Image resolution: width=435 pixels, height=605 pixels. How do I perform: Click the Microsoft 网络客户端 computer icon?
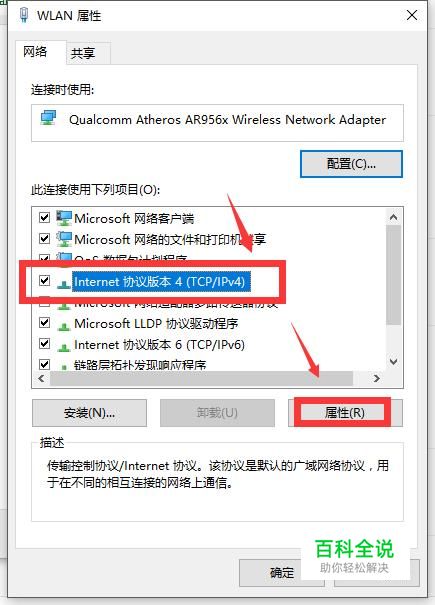64,218
